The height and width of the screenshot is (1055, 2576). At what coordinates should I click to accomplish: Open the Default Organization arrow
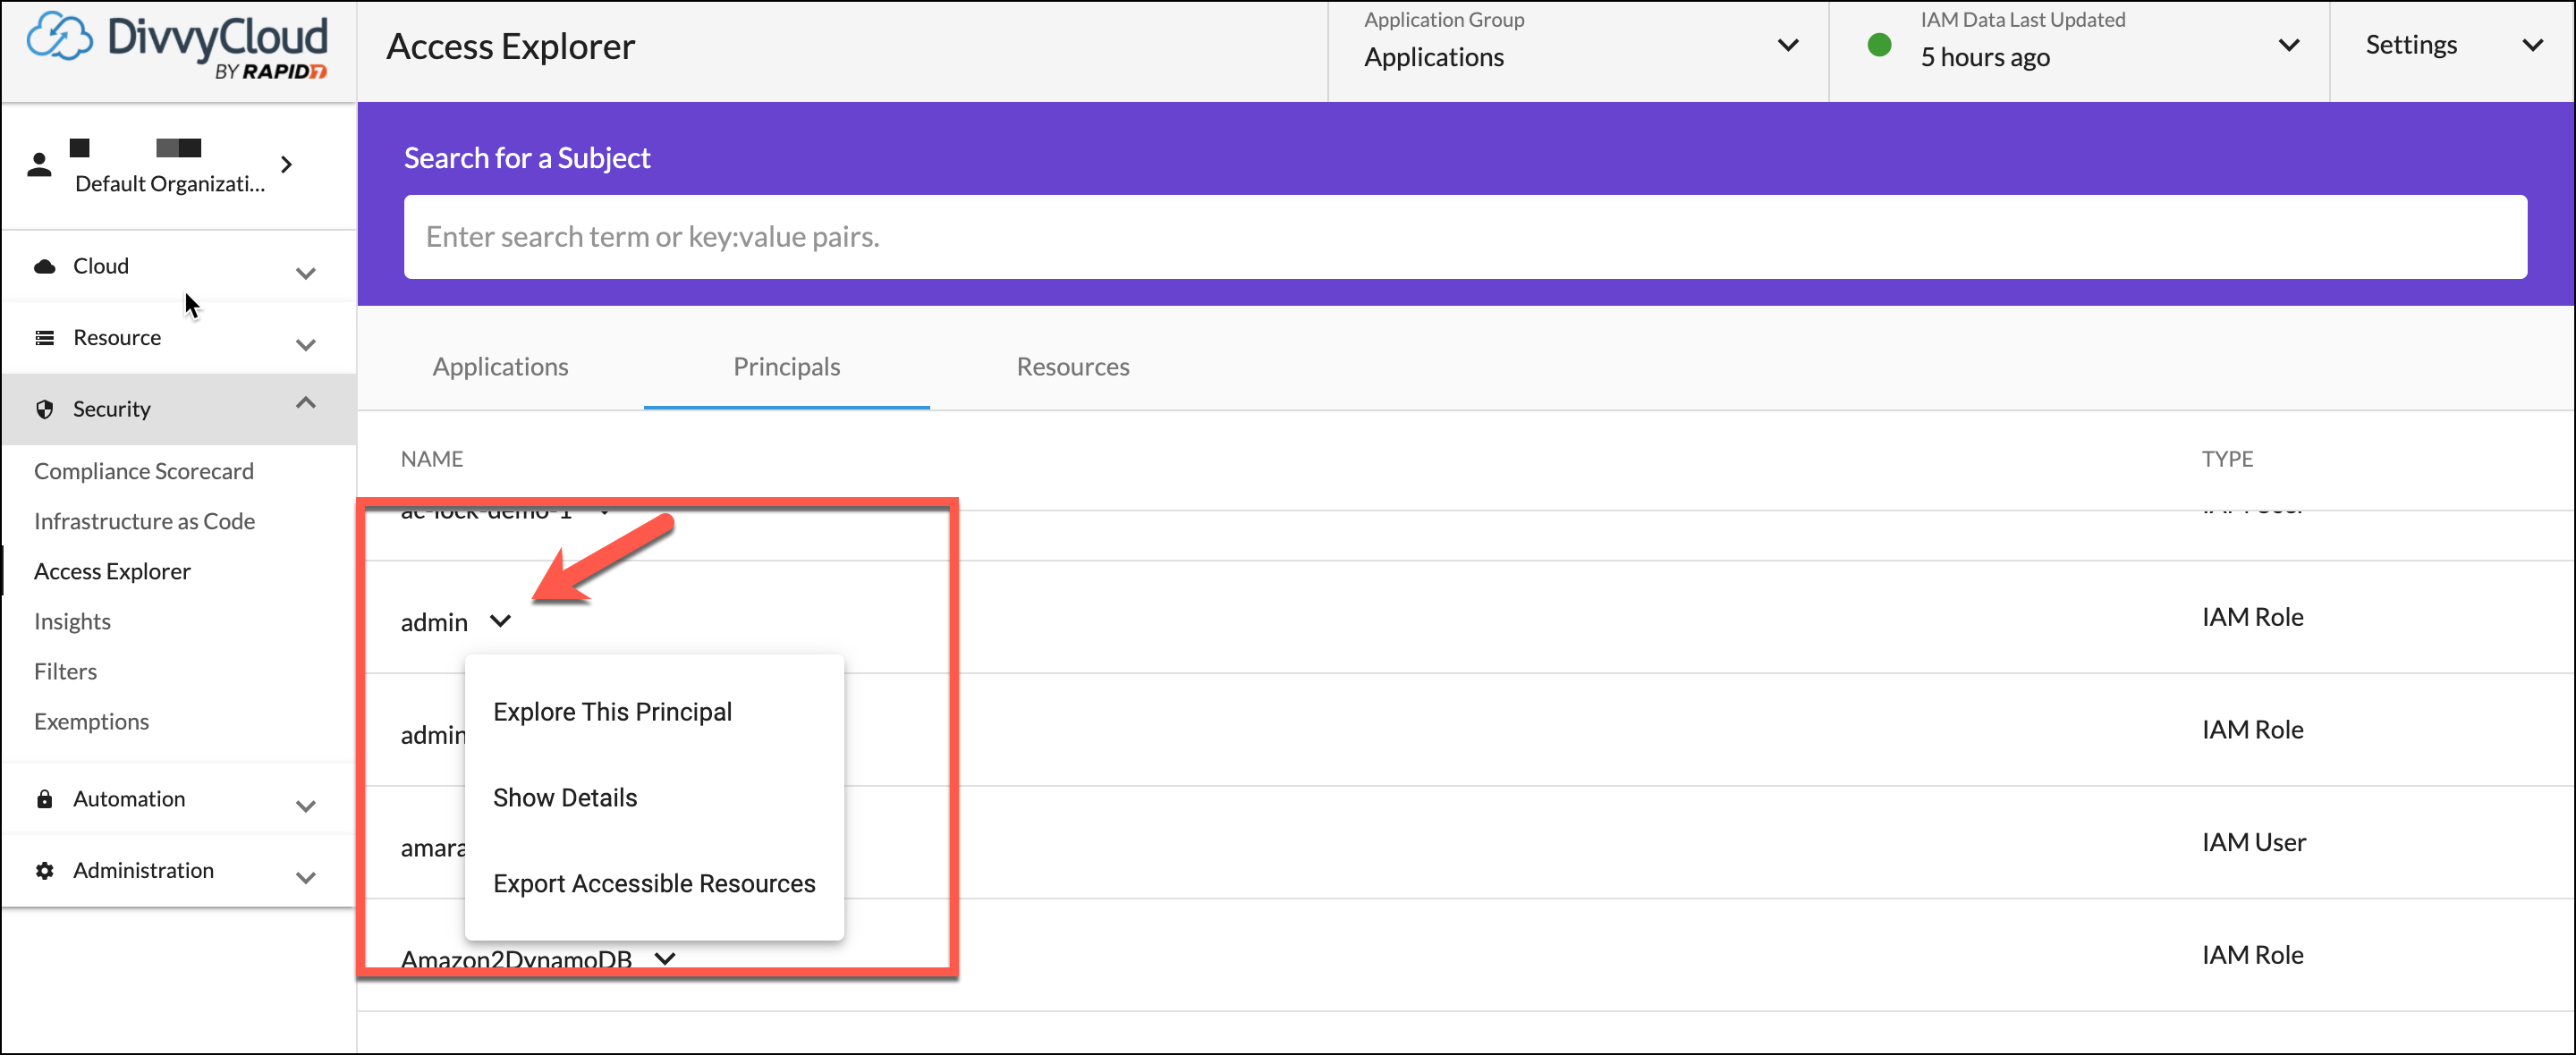(287, 164)
